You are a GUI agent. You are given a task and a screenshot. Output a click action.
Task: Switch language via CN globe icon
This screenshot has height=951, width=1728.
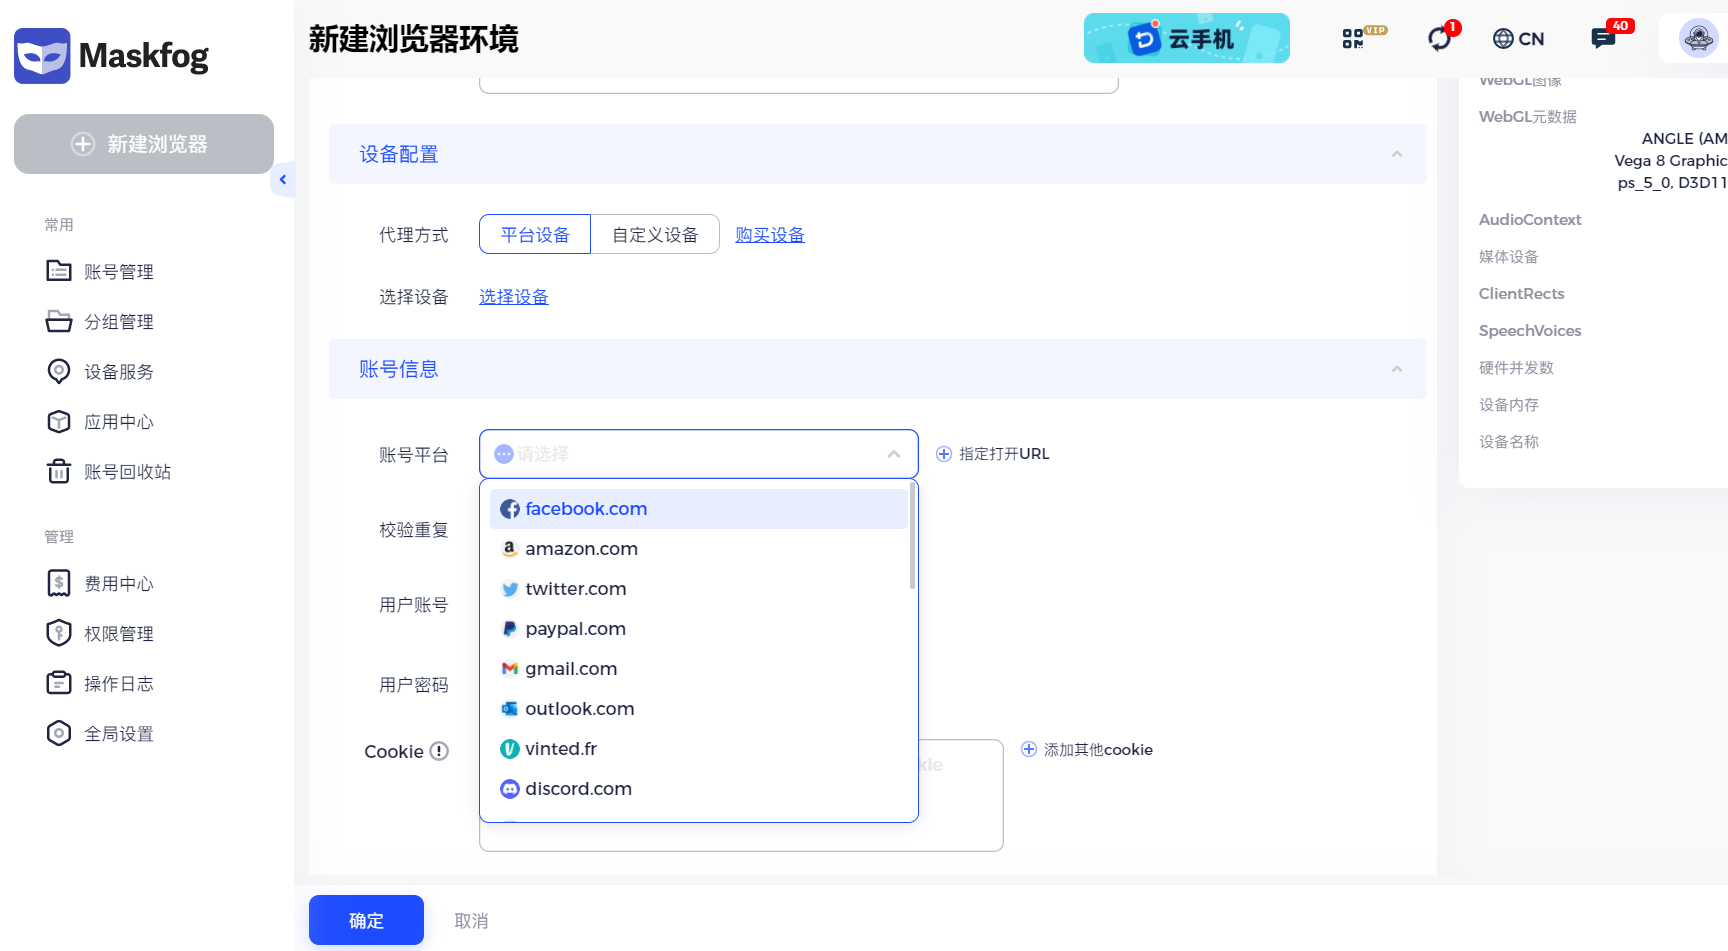coord(1518,38)
